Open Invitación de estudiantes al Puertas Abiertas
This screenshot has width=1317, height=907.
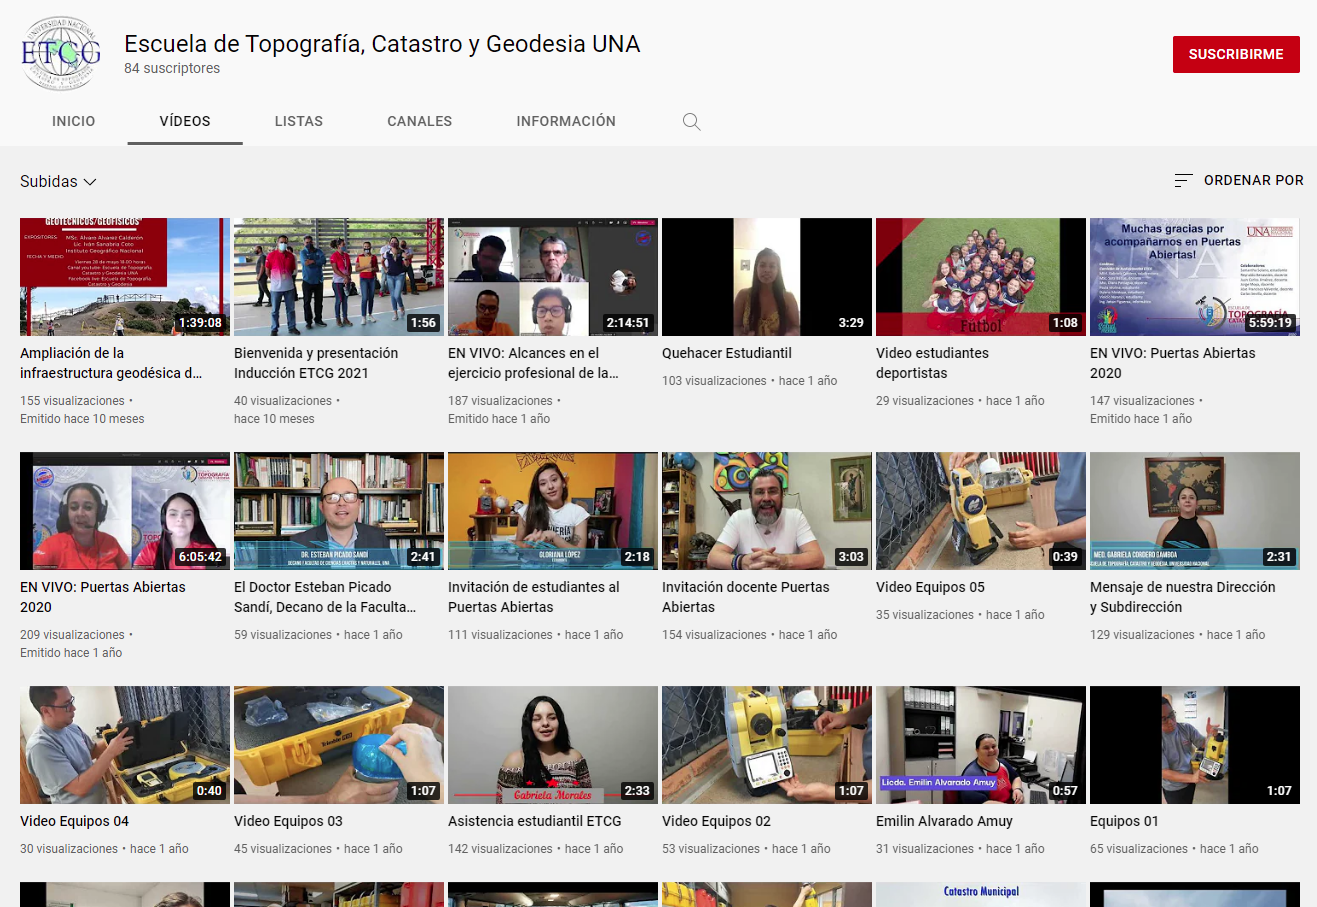click(x=534, y=597)
